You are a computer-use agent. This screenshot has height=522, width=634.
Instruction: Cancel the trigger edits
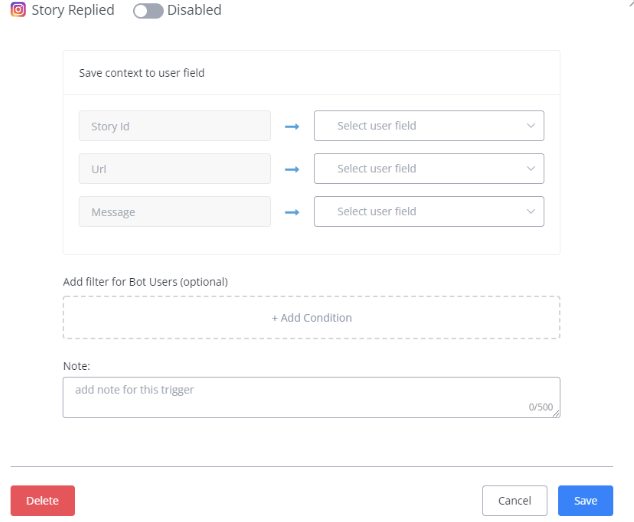(514, 501)
